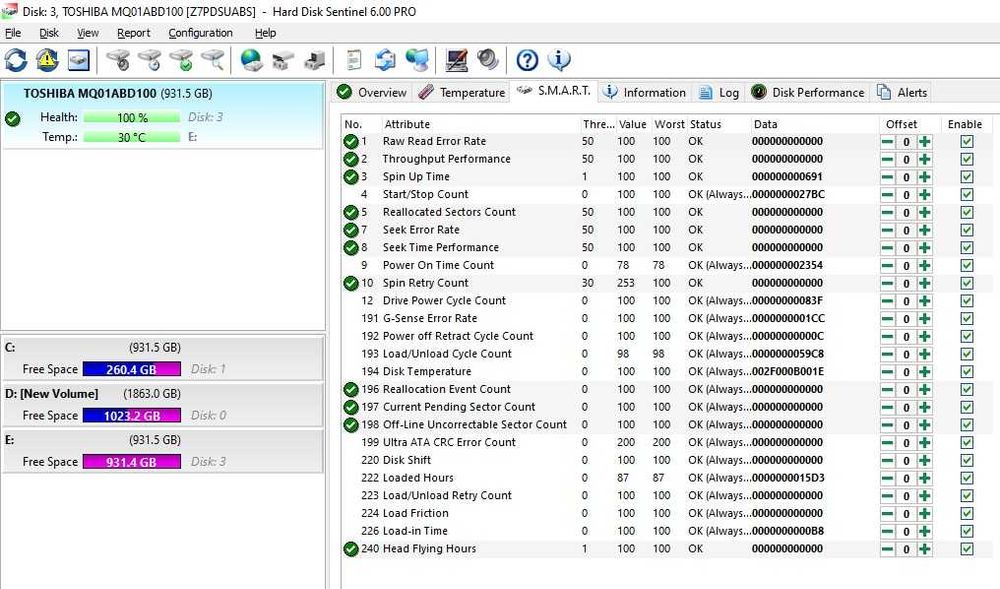Image resolution: width=1000 pixels, height=589 pixels.
Task: Click the blue refresh arrows toolbar icon
Action: coord(16,61)
